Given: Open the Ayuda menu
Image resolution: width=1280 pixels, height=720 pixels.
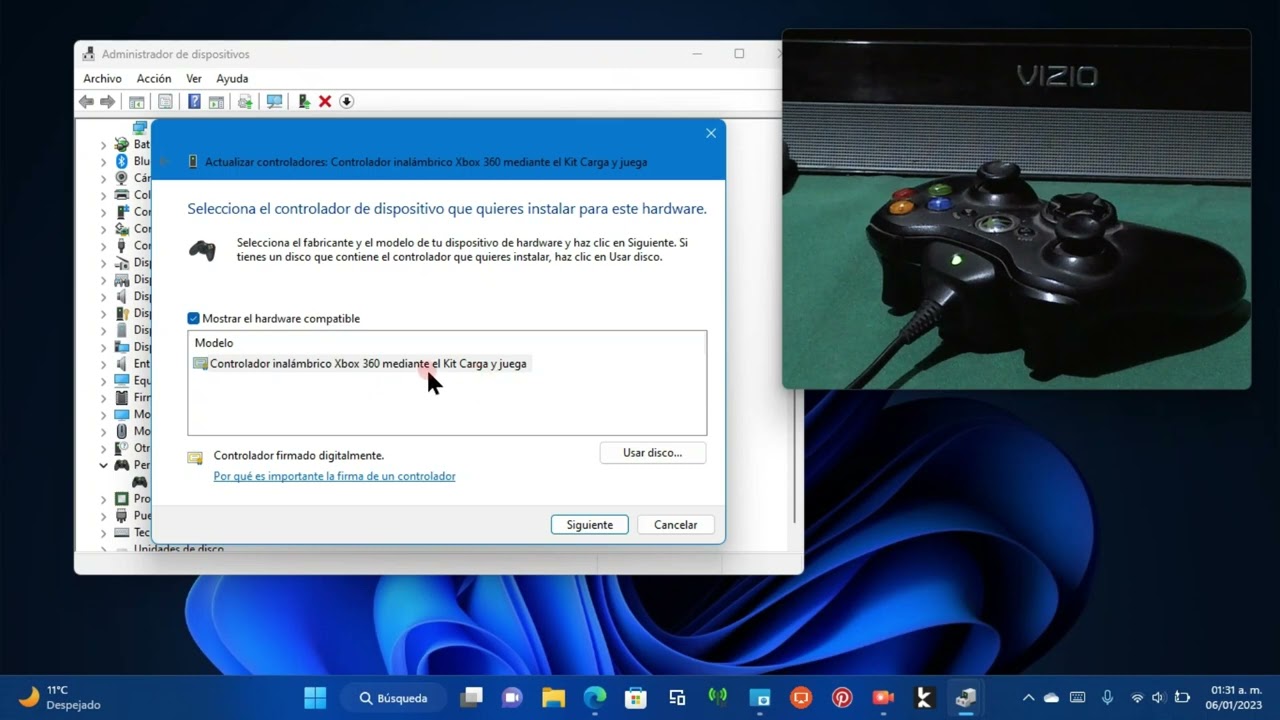Looking at the screenshot, I should click(232, 79).
